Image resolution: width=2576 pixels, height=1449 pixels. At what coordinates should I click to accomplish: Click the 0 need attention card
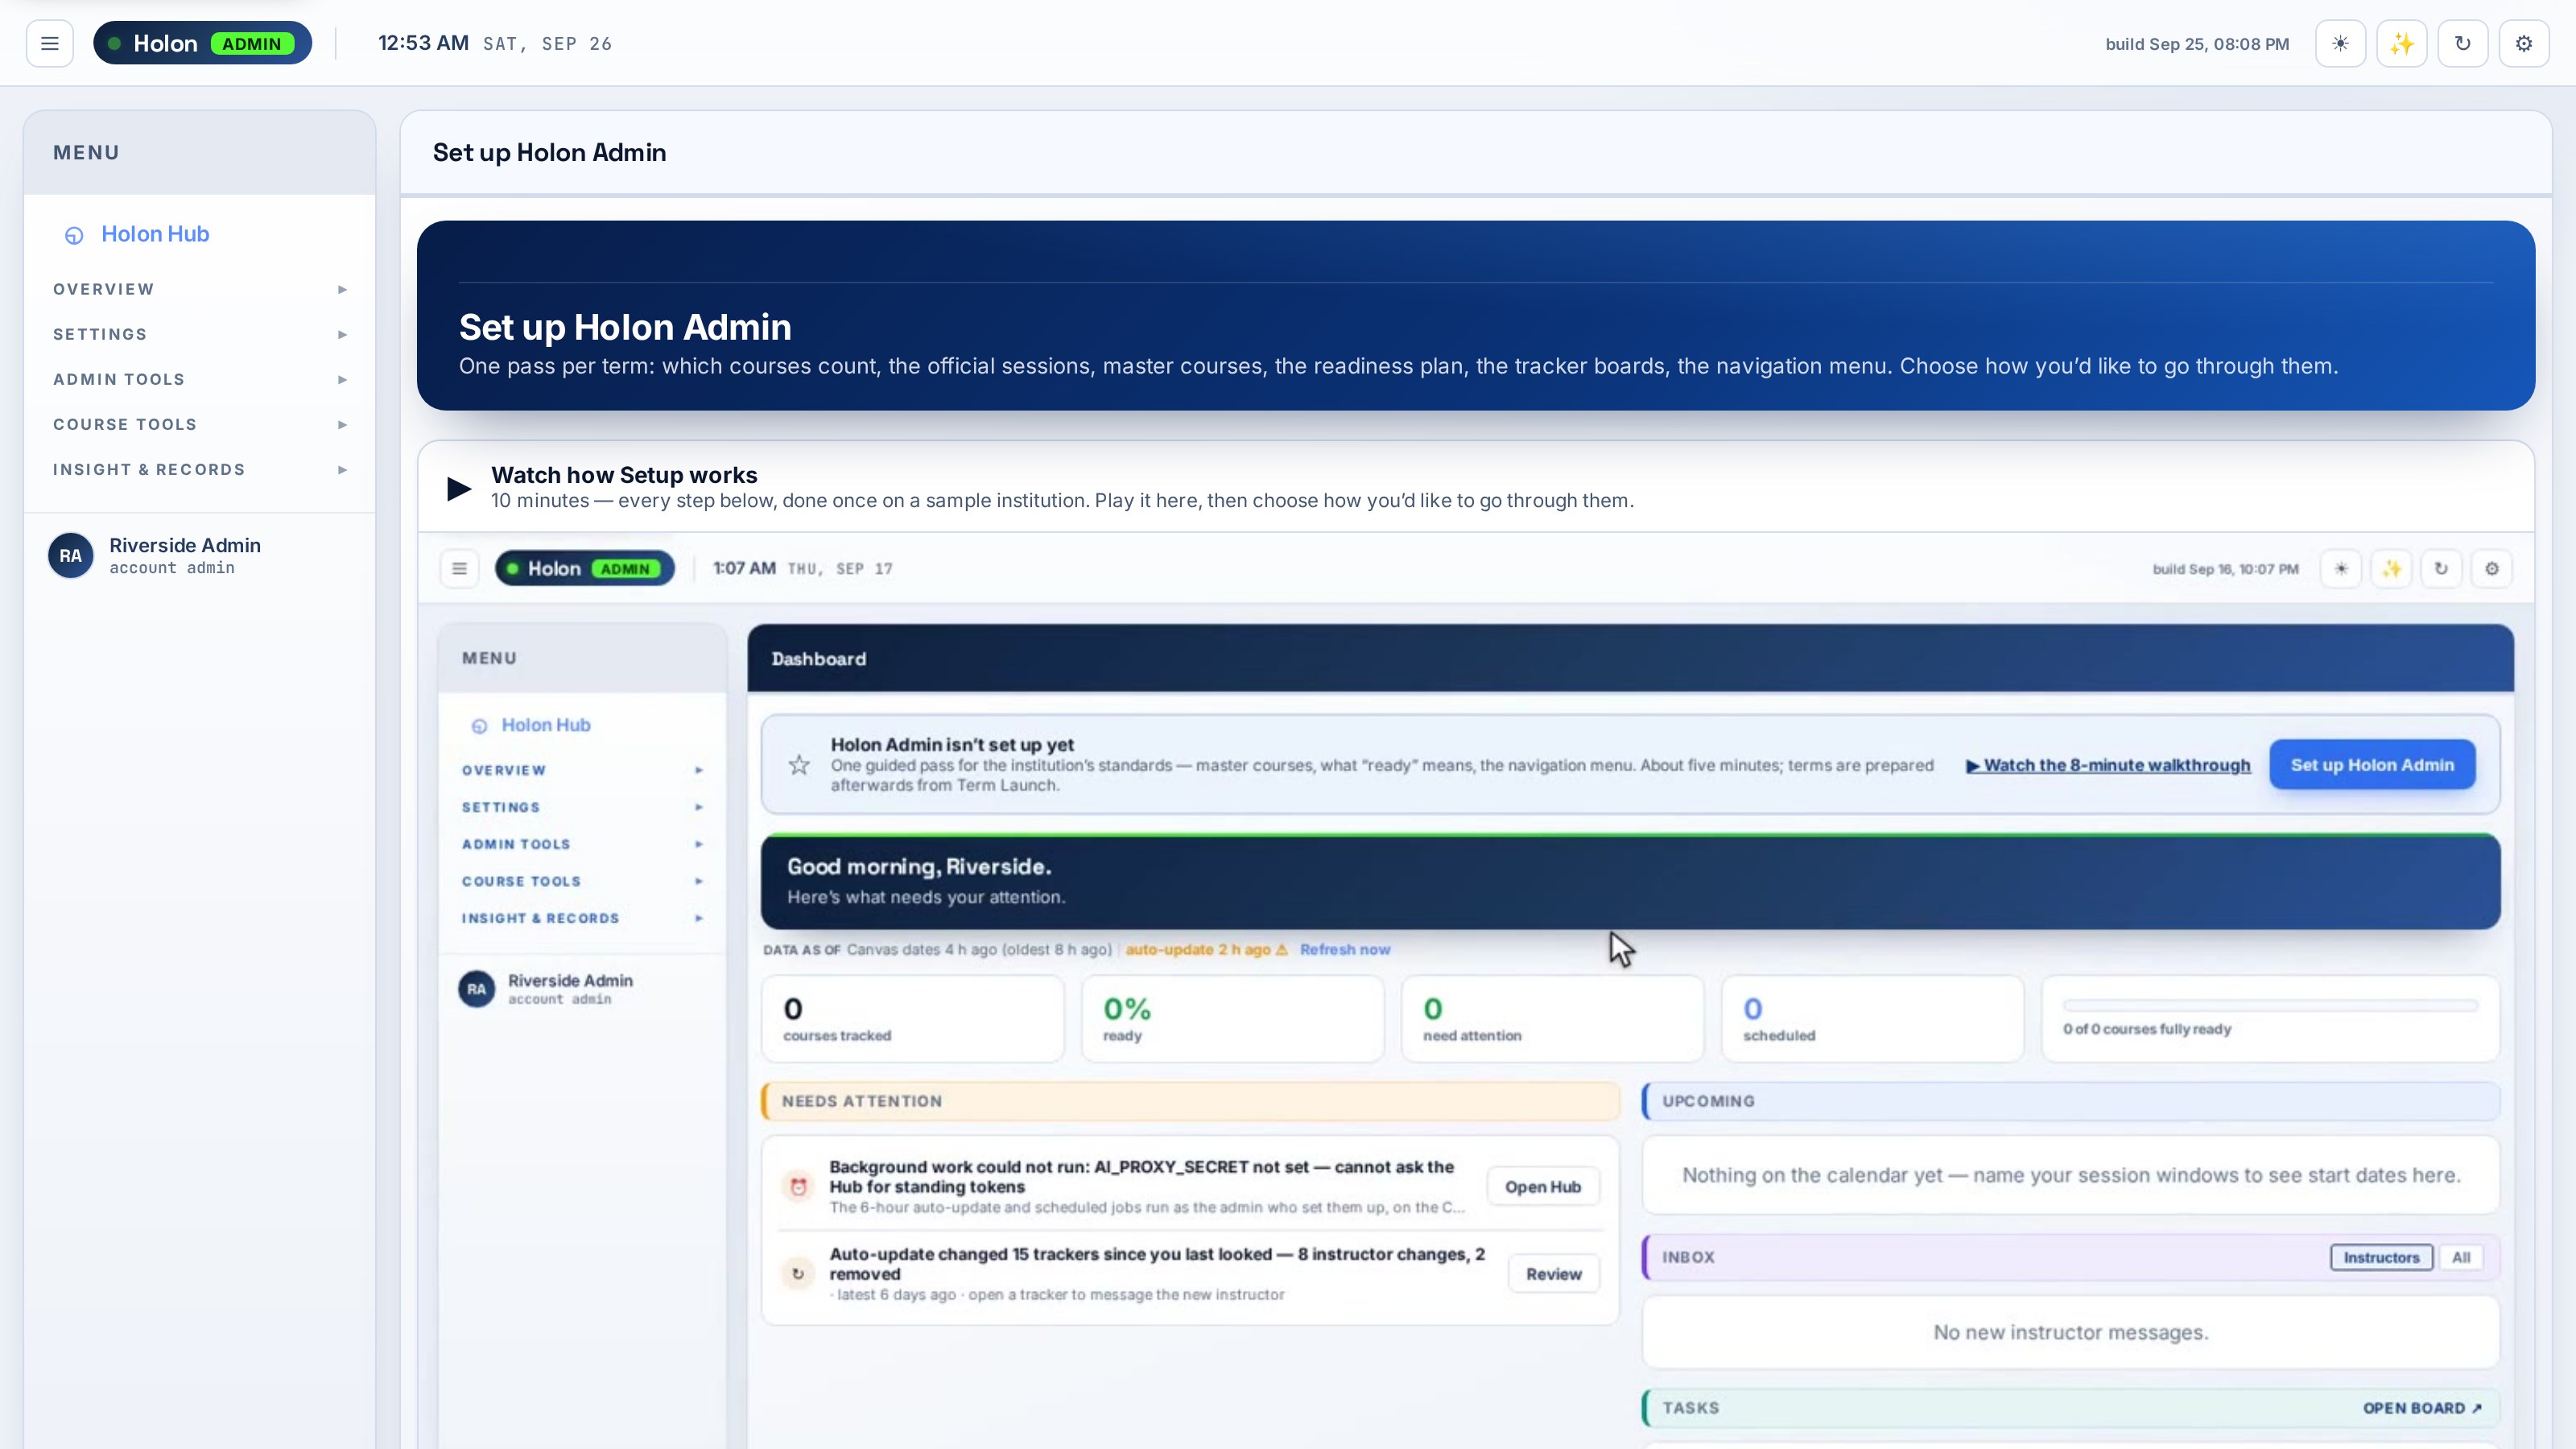coord(1552,1019)
